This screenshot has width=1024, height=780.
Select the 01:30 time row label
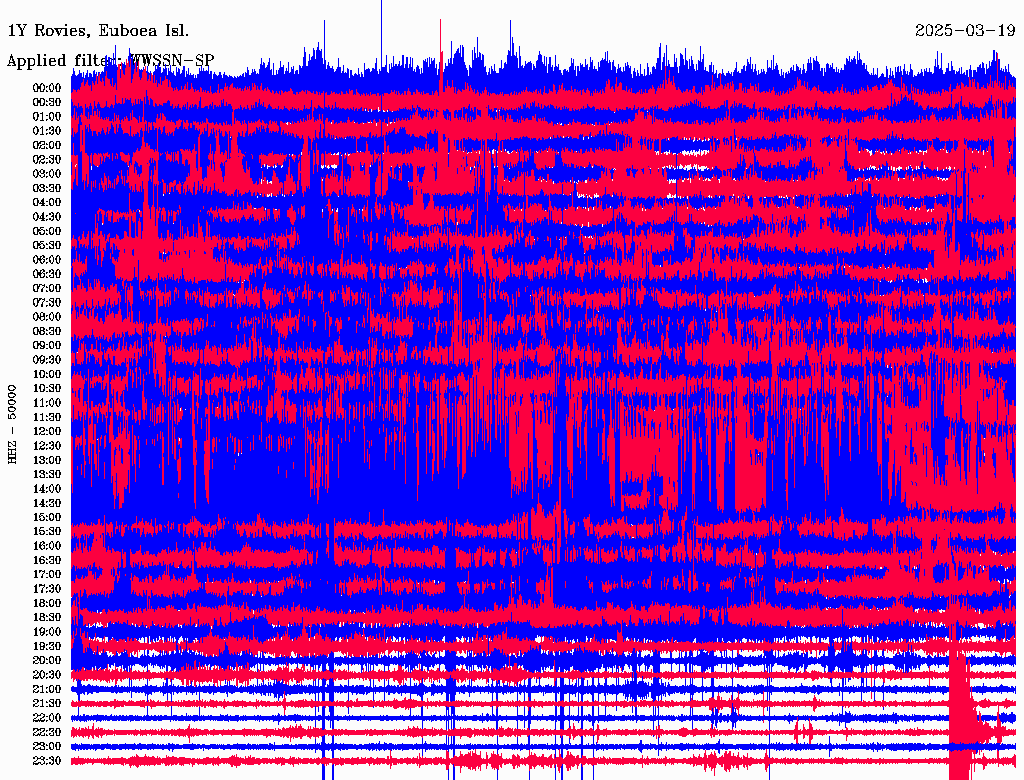[x=47, y=131]
